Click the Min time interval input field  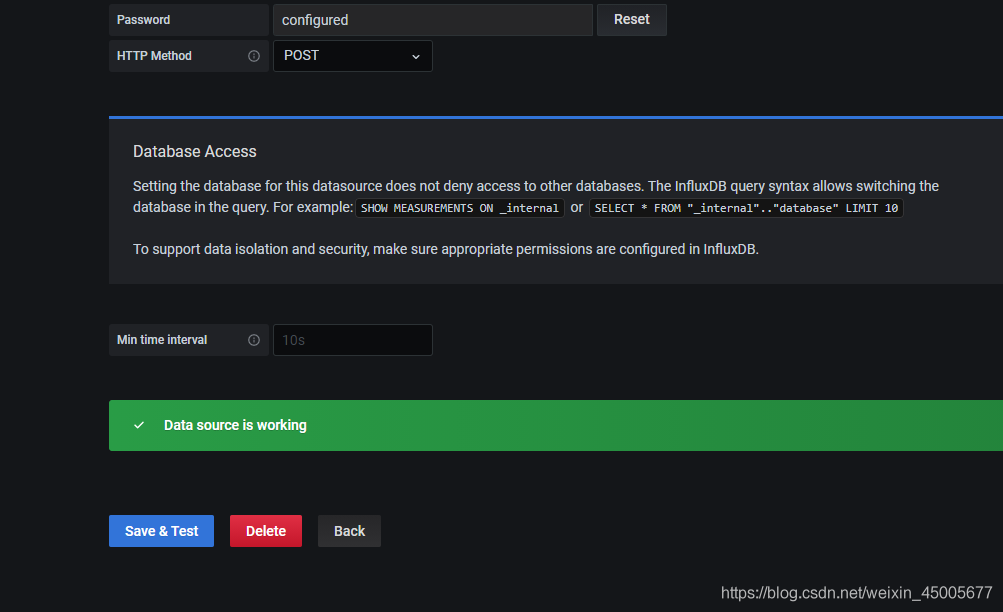352,340
